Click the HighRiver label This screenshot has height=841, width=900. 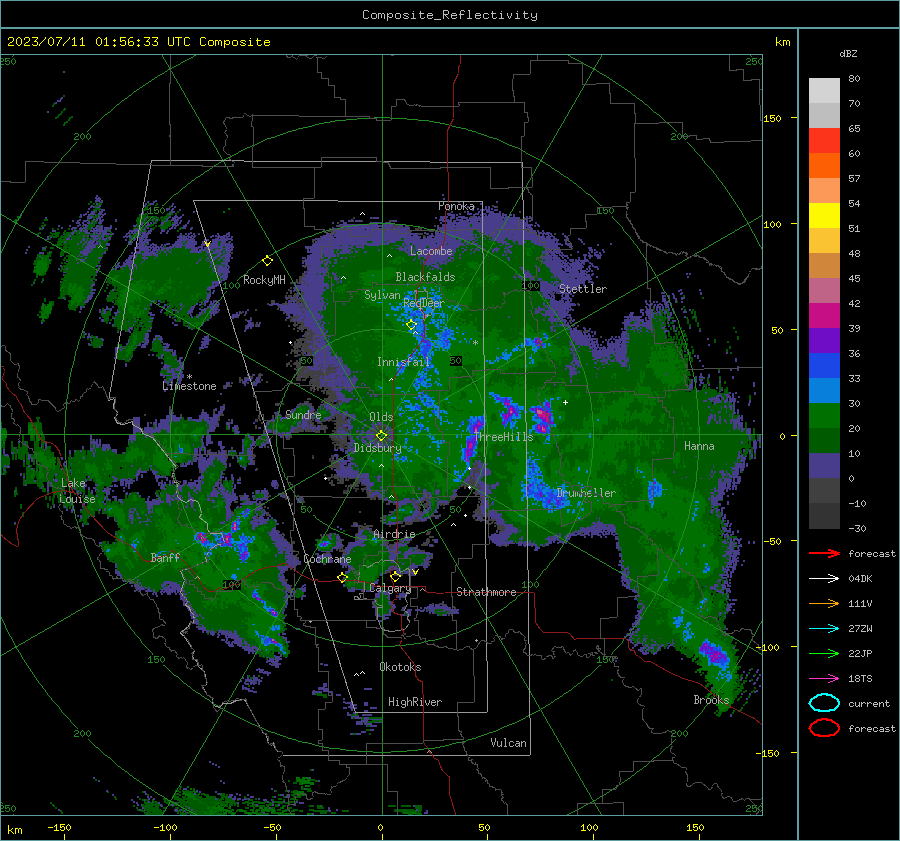point(415,702)
